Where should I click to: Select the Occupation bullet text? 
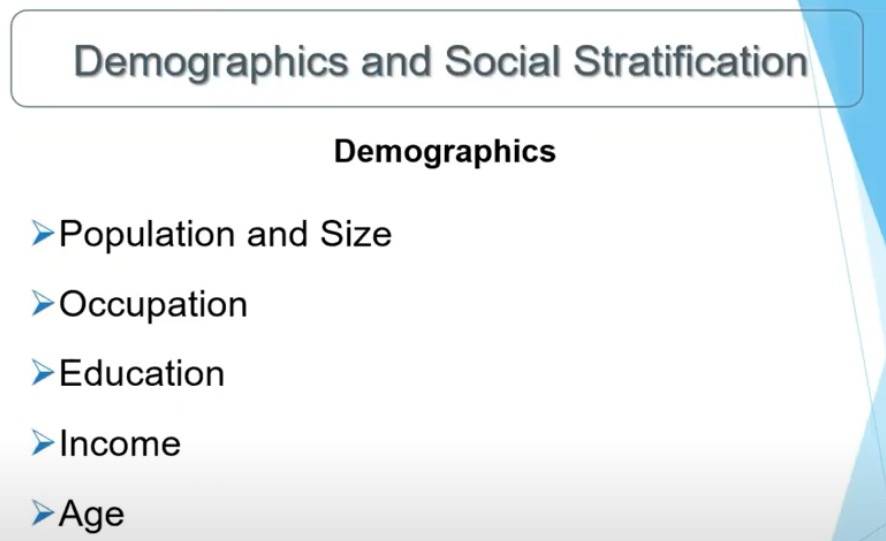(153, 306)
